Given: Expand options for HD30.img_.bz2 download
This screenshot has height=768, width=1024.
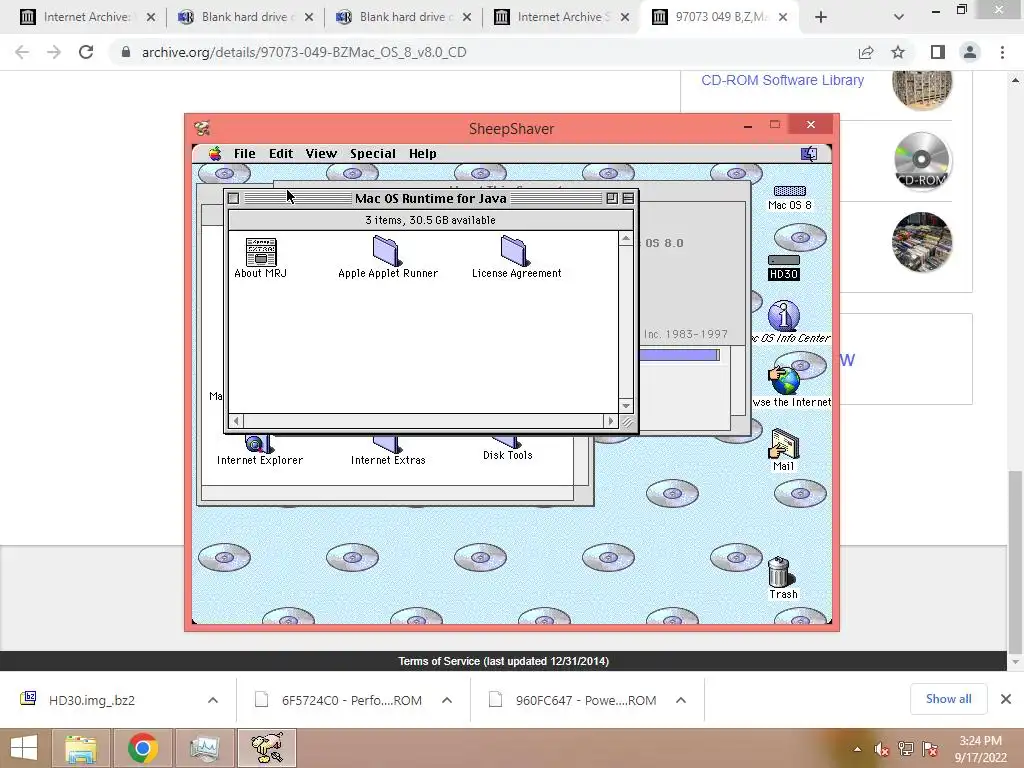Looking at the screenshot, I should [x=213, y=700].
